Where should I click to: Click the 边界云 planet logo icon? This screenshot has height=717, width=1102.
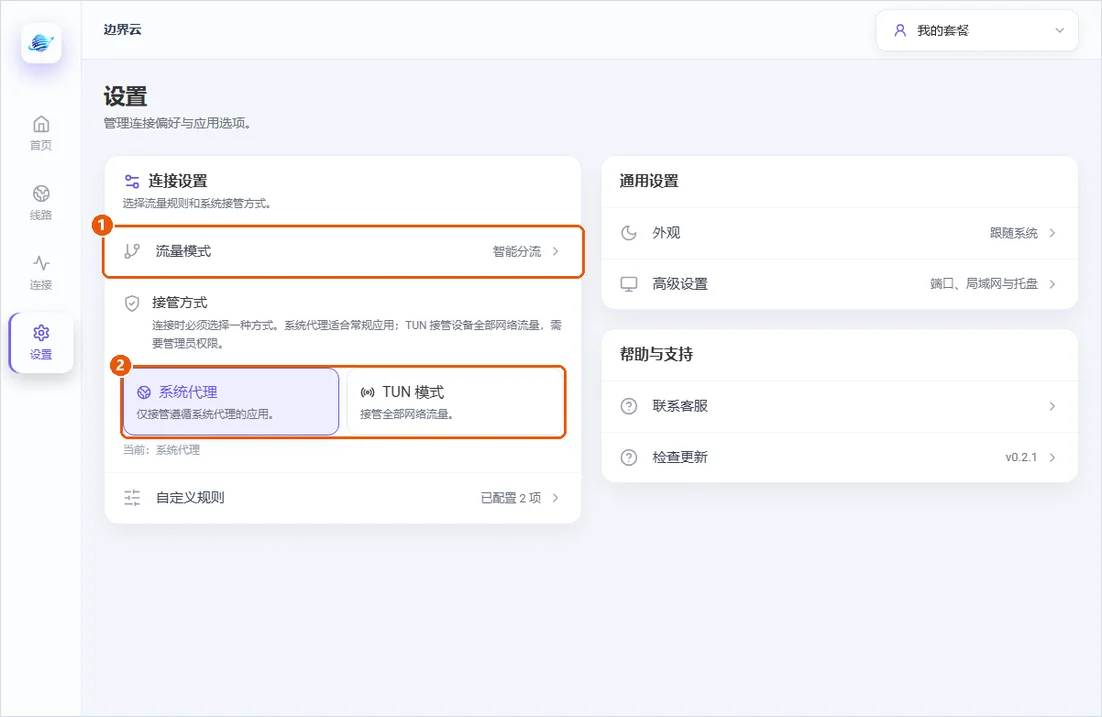41,43
